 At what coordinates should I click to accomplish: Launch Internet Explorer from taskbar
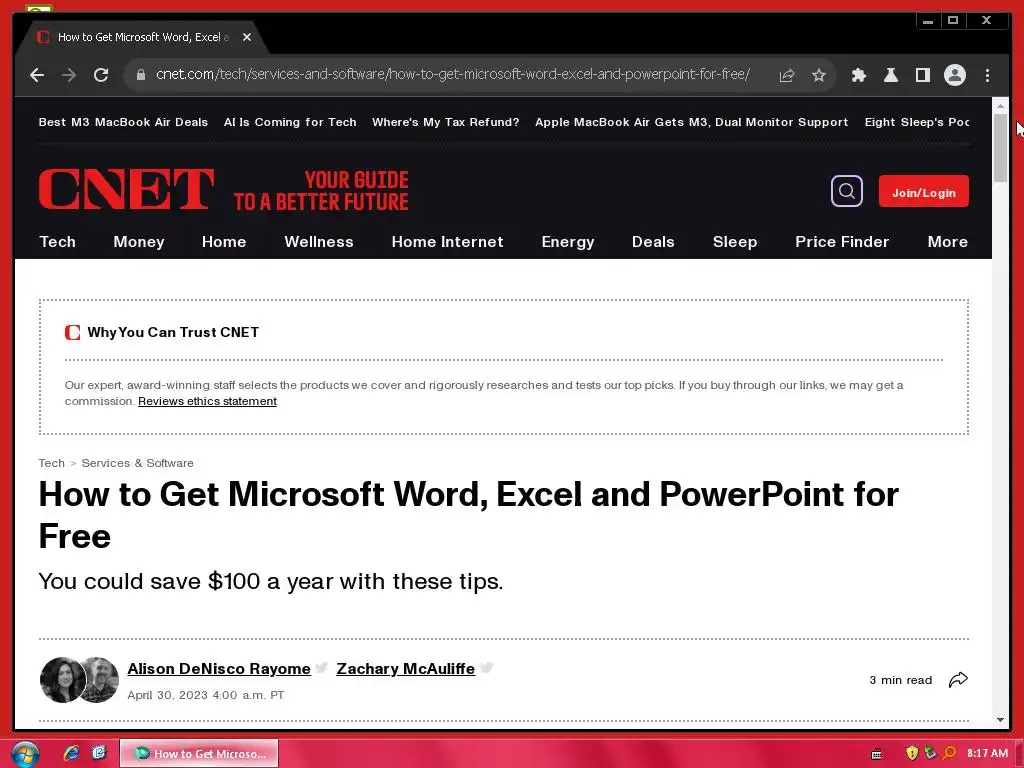pyautogui.click(x=71, y=753)
